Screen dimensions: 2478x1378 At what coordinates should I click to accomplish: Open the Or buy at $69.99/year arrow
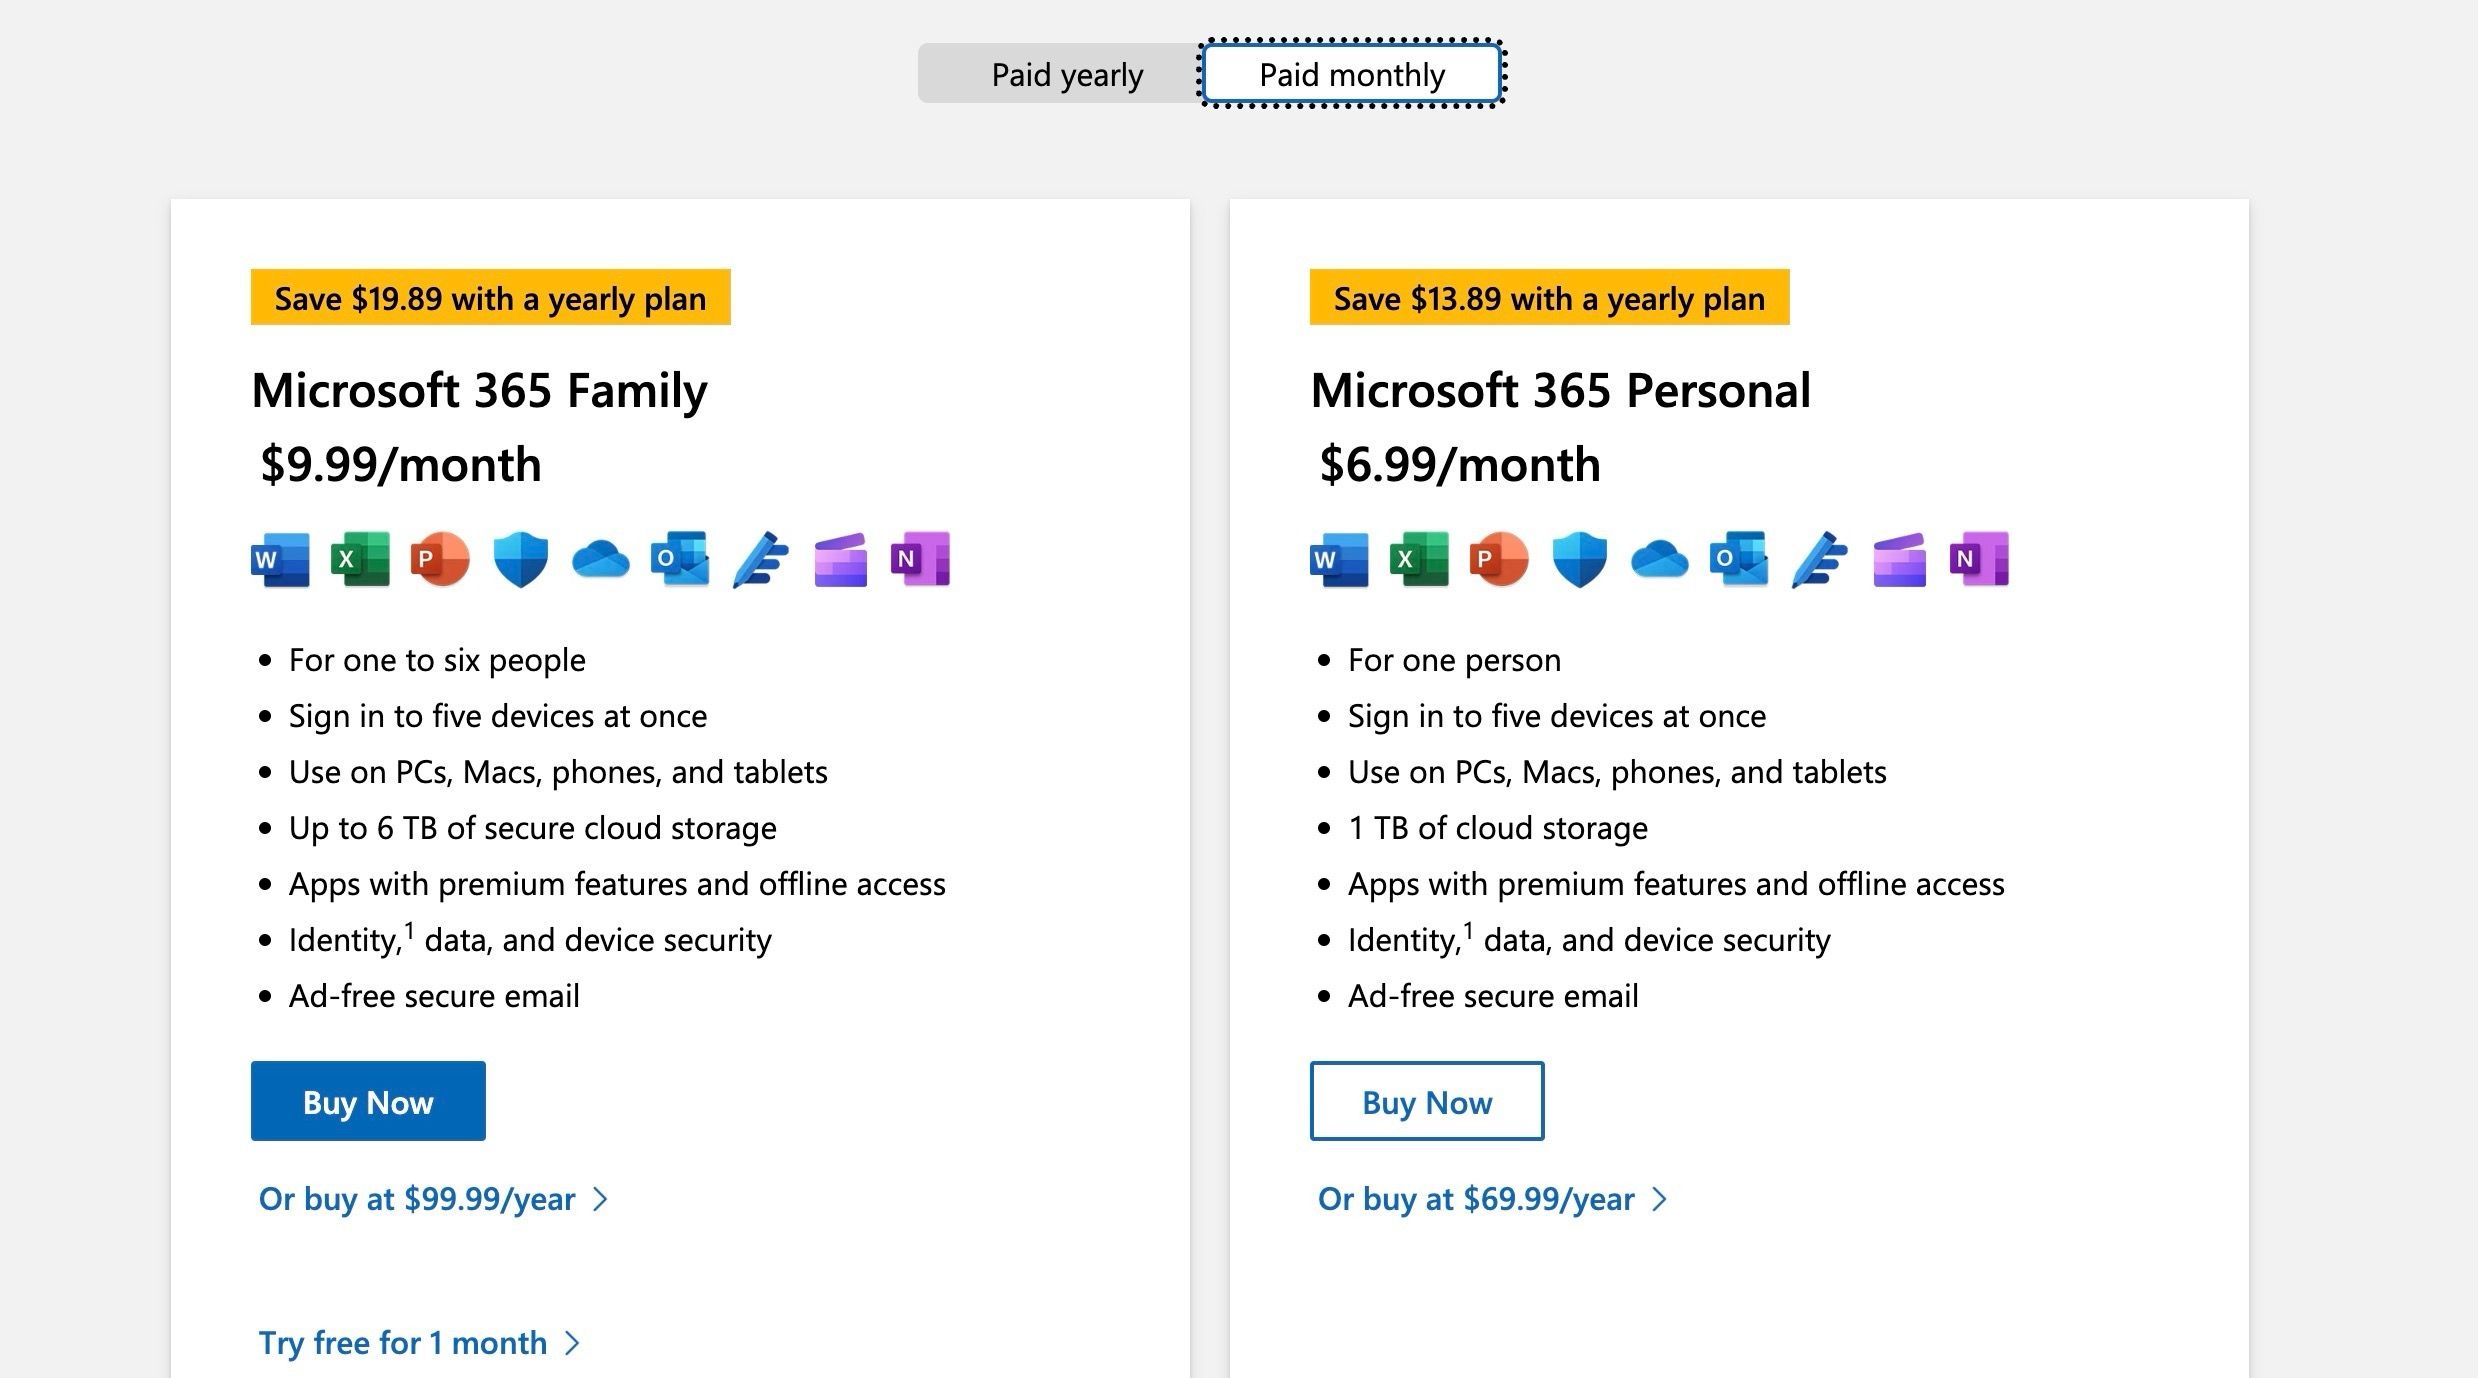[x=1659, y=1198]
